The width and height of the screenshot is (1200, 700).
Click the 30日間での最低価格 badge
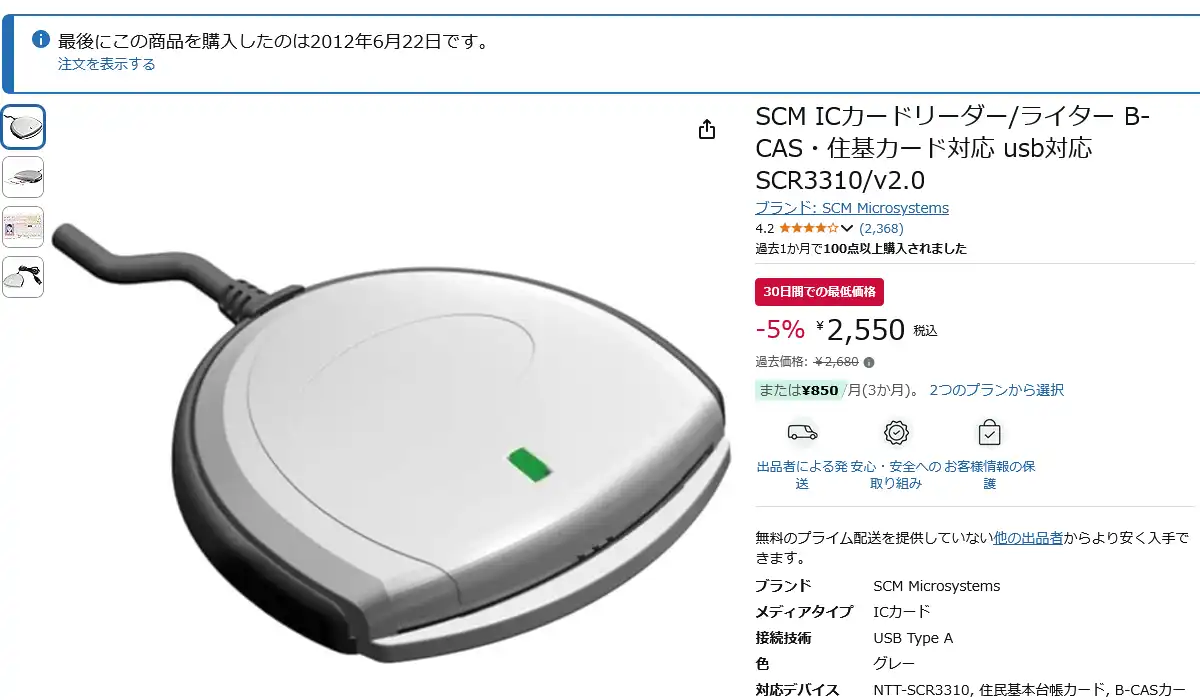pos(819,292)
